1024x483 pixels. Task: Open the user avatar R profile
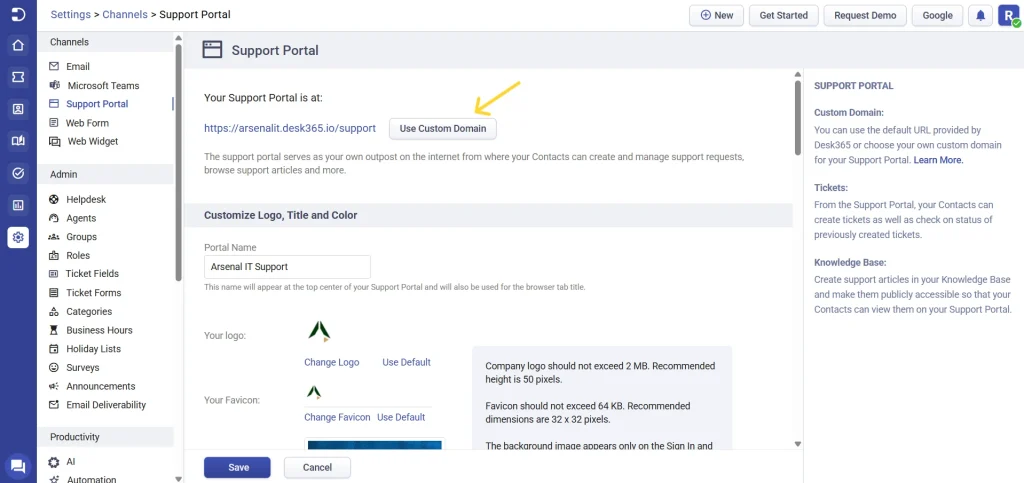point(1008,16)
